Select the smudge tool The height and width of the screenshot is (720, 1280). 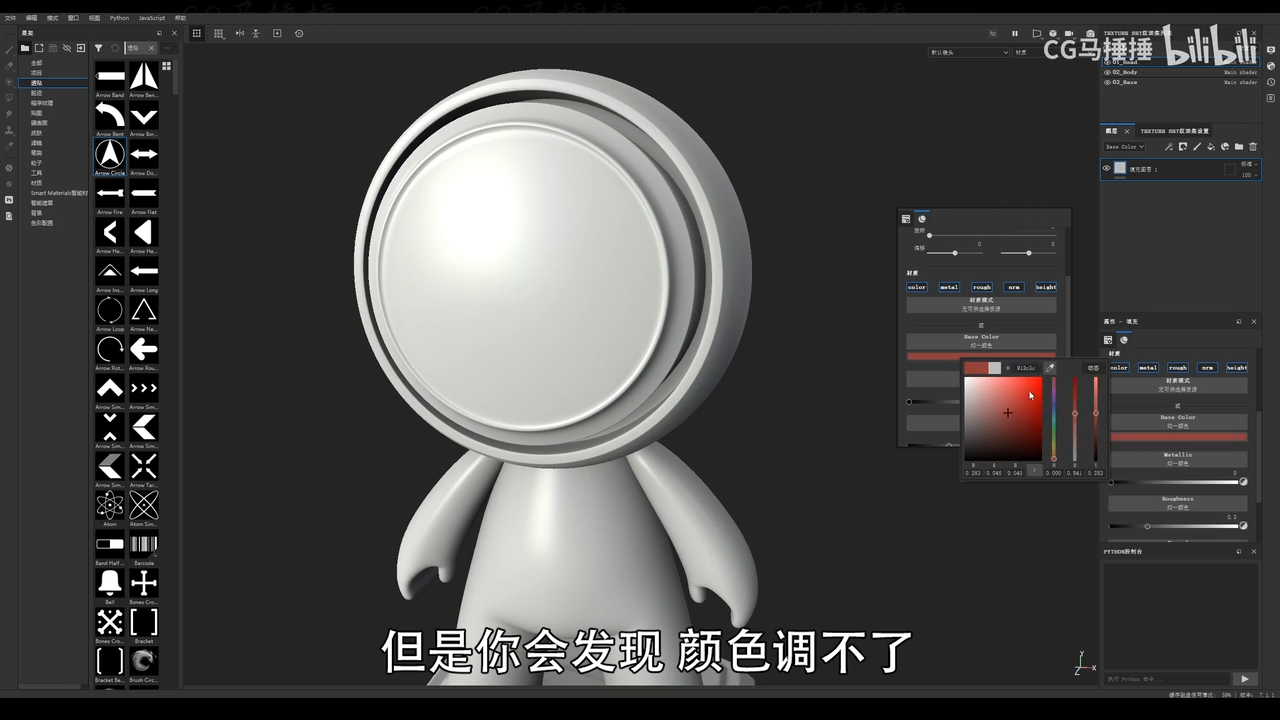9,113
